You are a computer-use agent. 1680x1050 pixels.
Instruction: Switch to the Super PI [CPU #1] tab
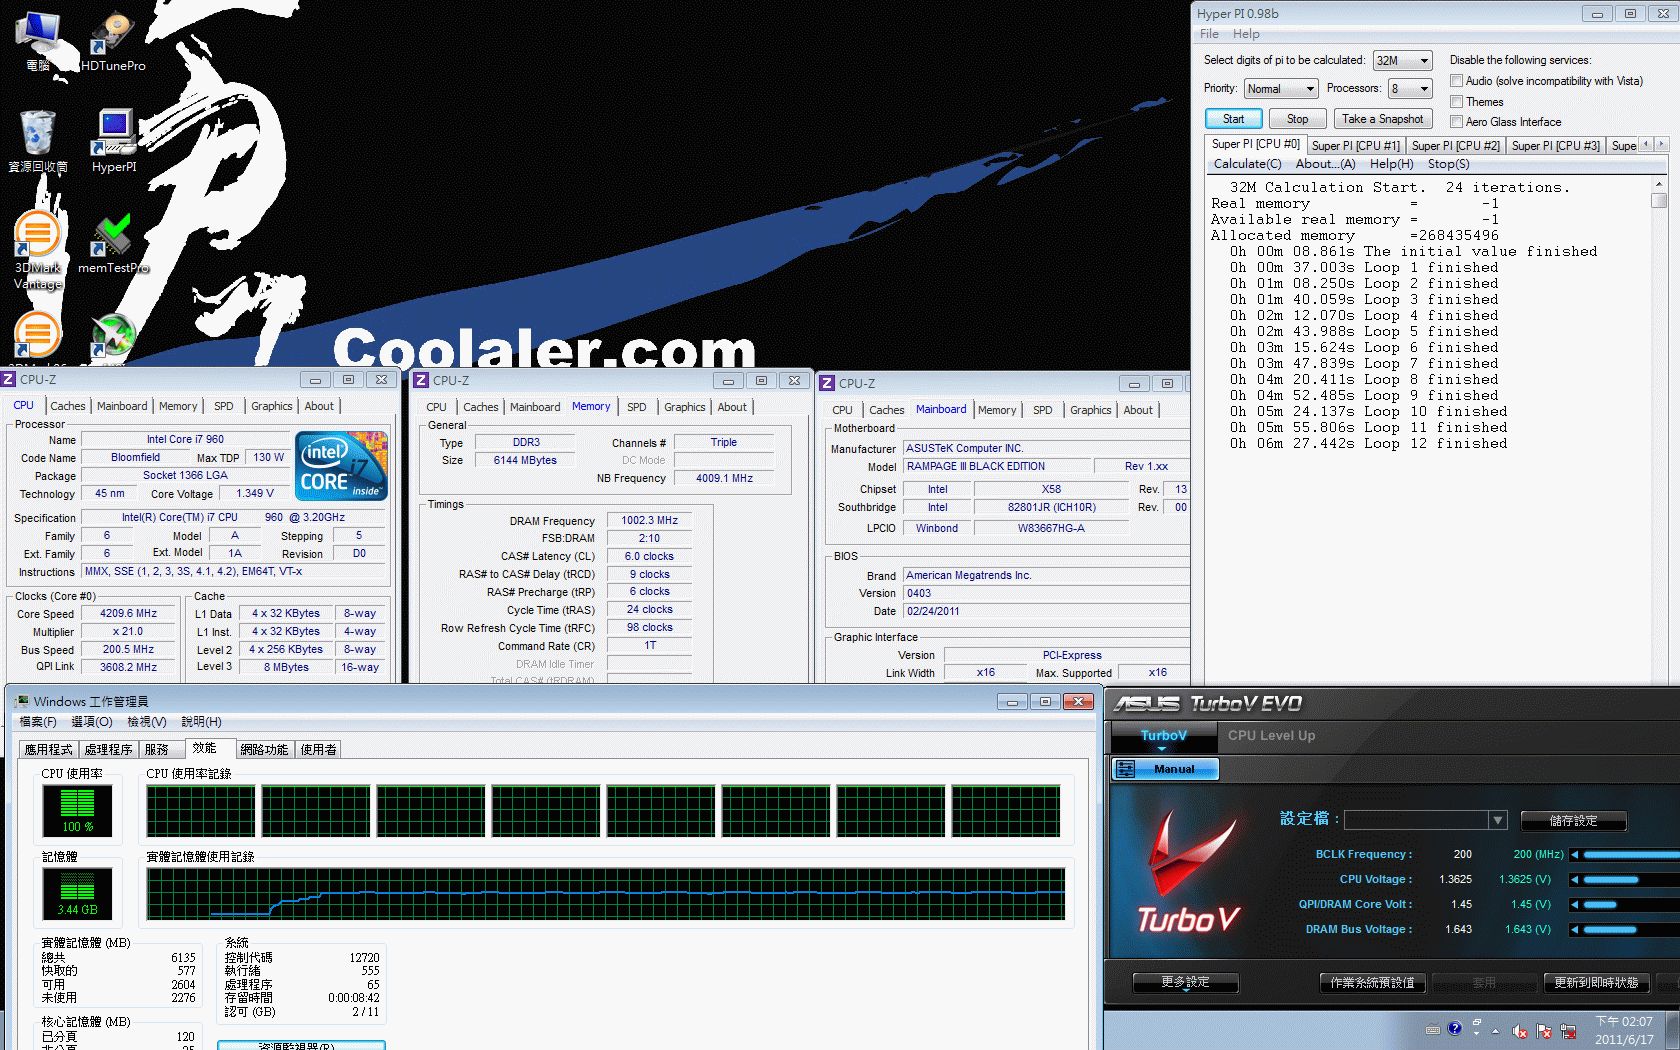[x=1355, y=146]
